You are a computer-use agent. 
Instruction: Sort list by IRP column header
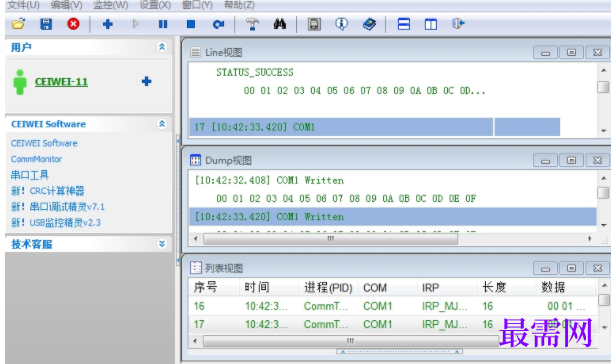(447, 287)
